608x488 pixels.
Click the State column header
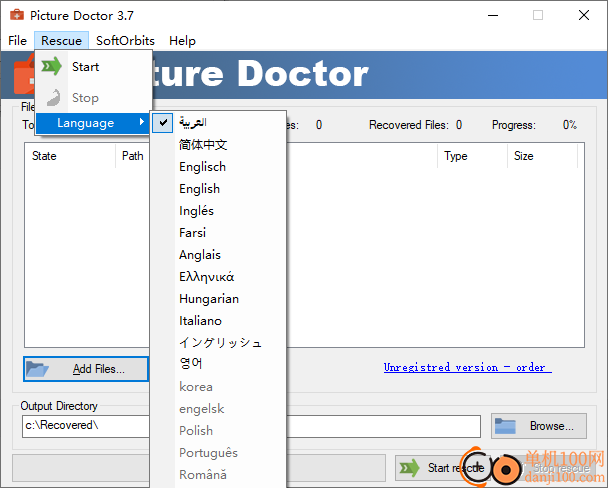[70, 156]
